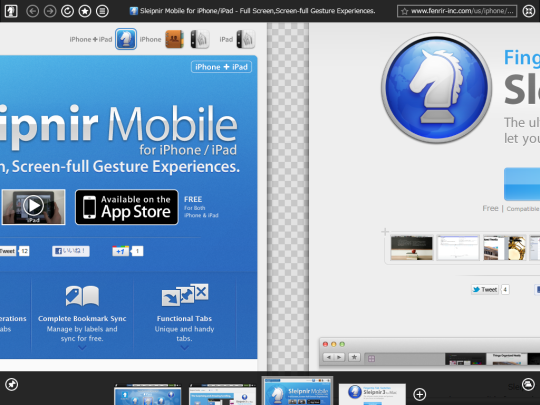The width and height of the screenshot is (540, 405).
Task: Click the address bar showing www.fenrir-inc.com
Action: click(x=457, y=11)
